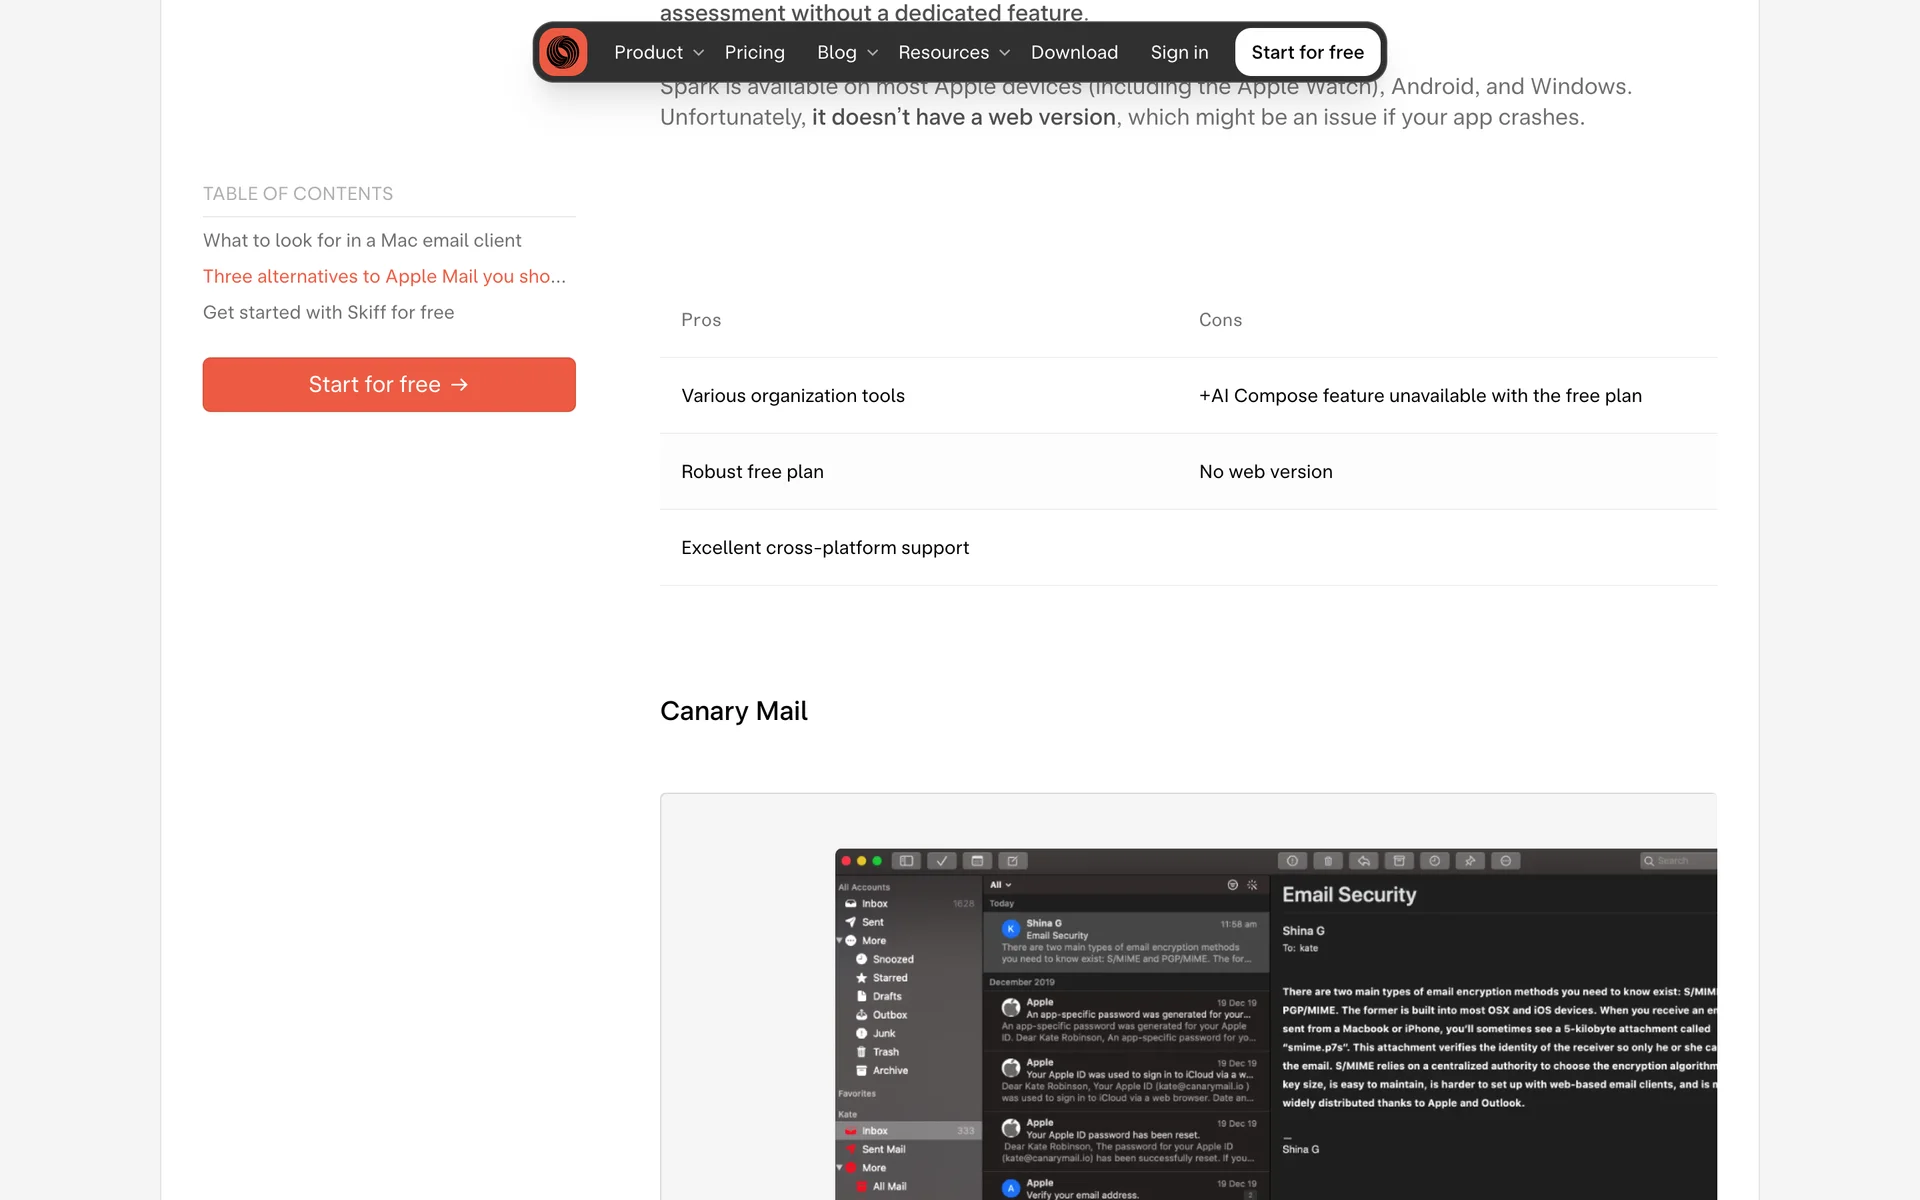
Task: Expand the Blog dropdown chevron
Action: tap(873, 53)
